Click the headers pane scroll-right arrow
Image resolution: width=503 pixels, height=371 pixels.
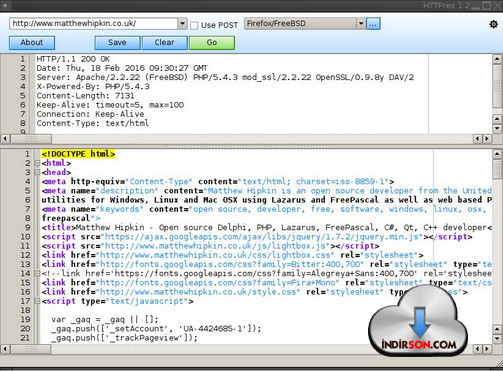tap(487, 138)
